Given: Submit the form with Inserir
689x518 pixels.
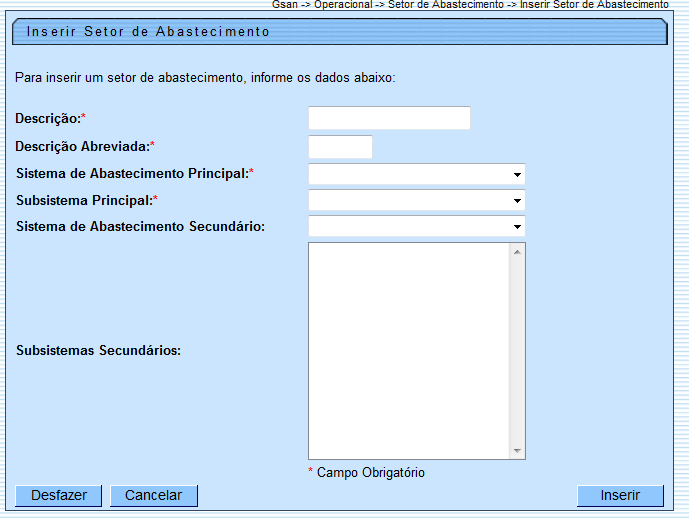Looking at the screenshot, I should click(620, 495).
